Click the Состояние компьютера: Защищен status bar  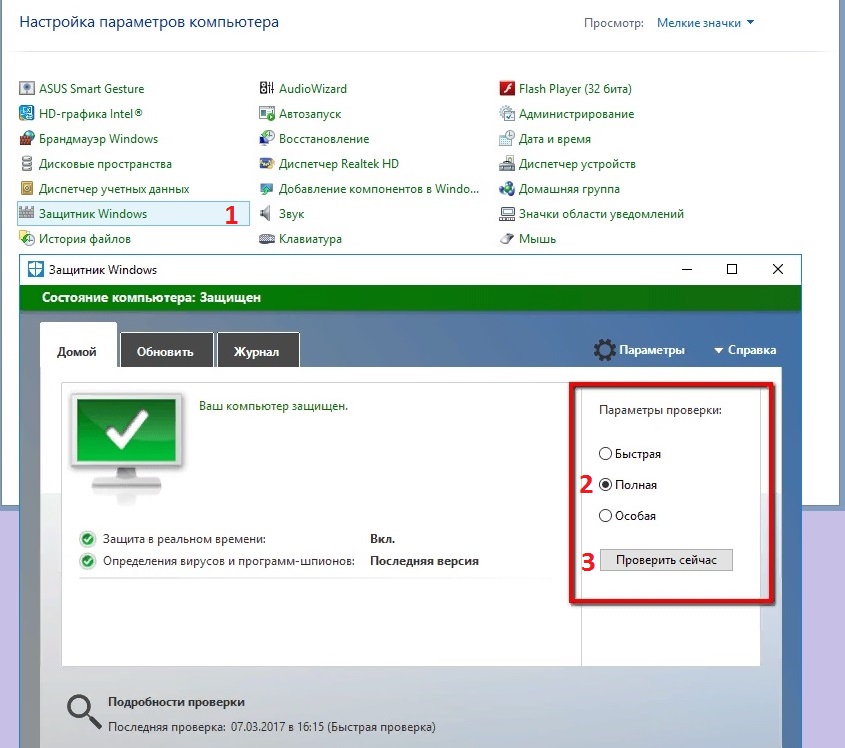[x=410, y=297]
